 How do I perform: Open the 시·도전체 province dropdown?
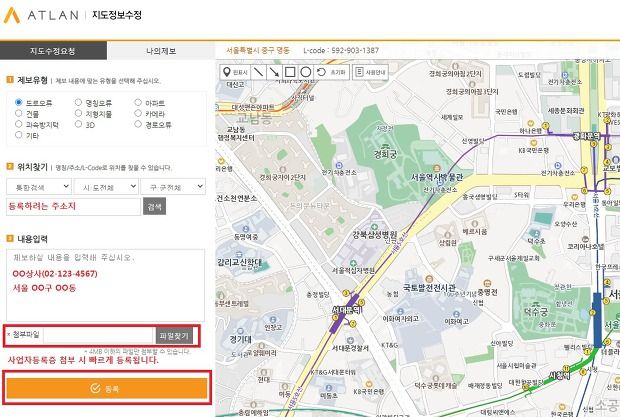106,187
